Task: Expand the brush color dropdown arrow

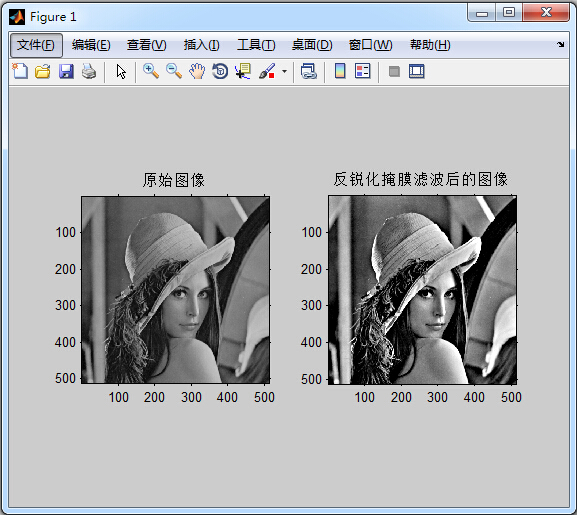Action: point(284,71)
